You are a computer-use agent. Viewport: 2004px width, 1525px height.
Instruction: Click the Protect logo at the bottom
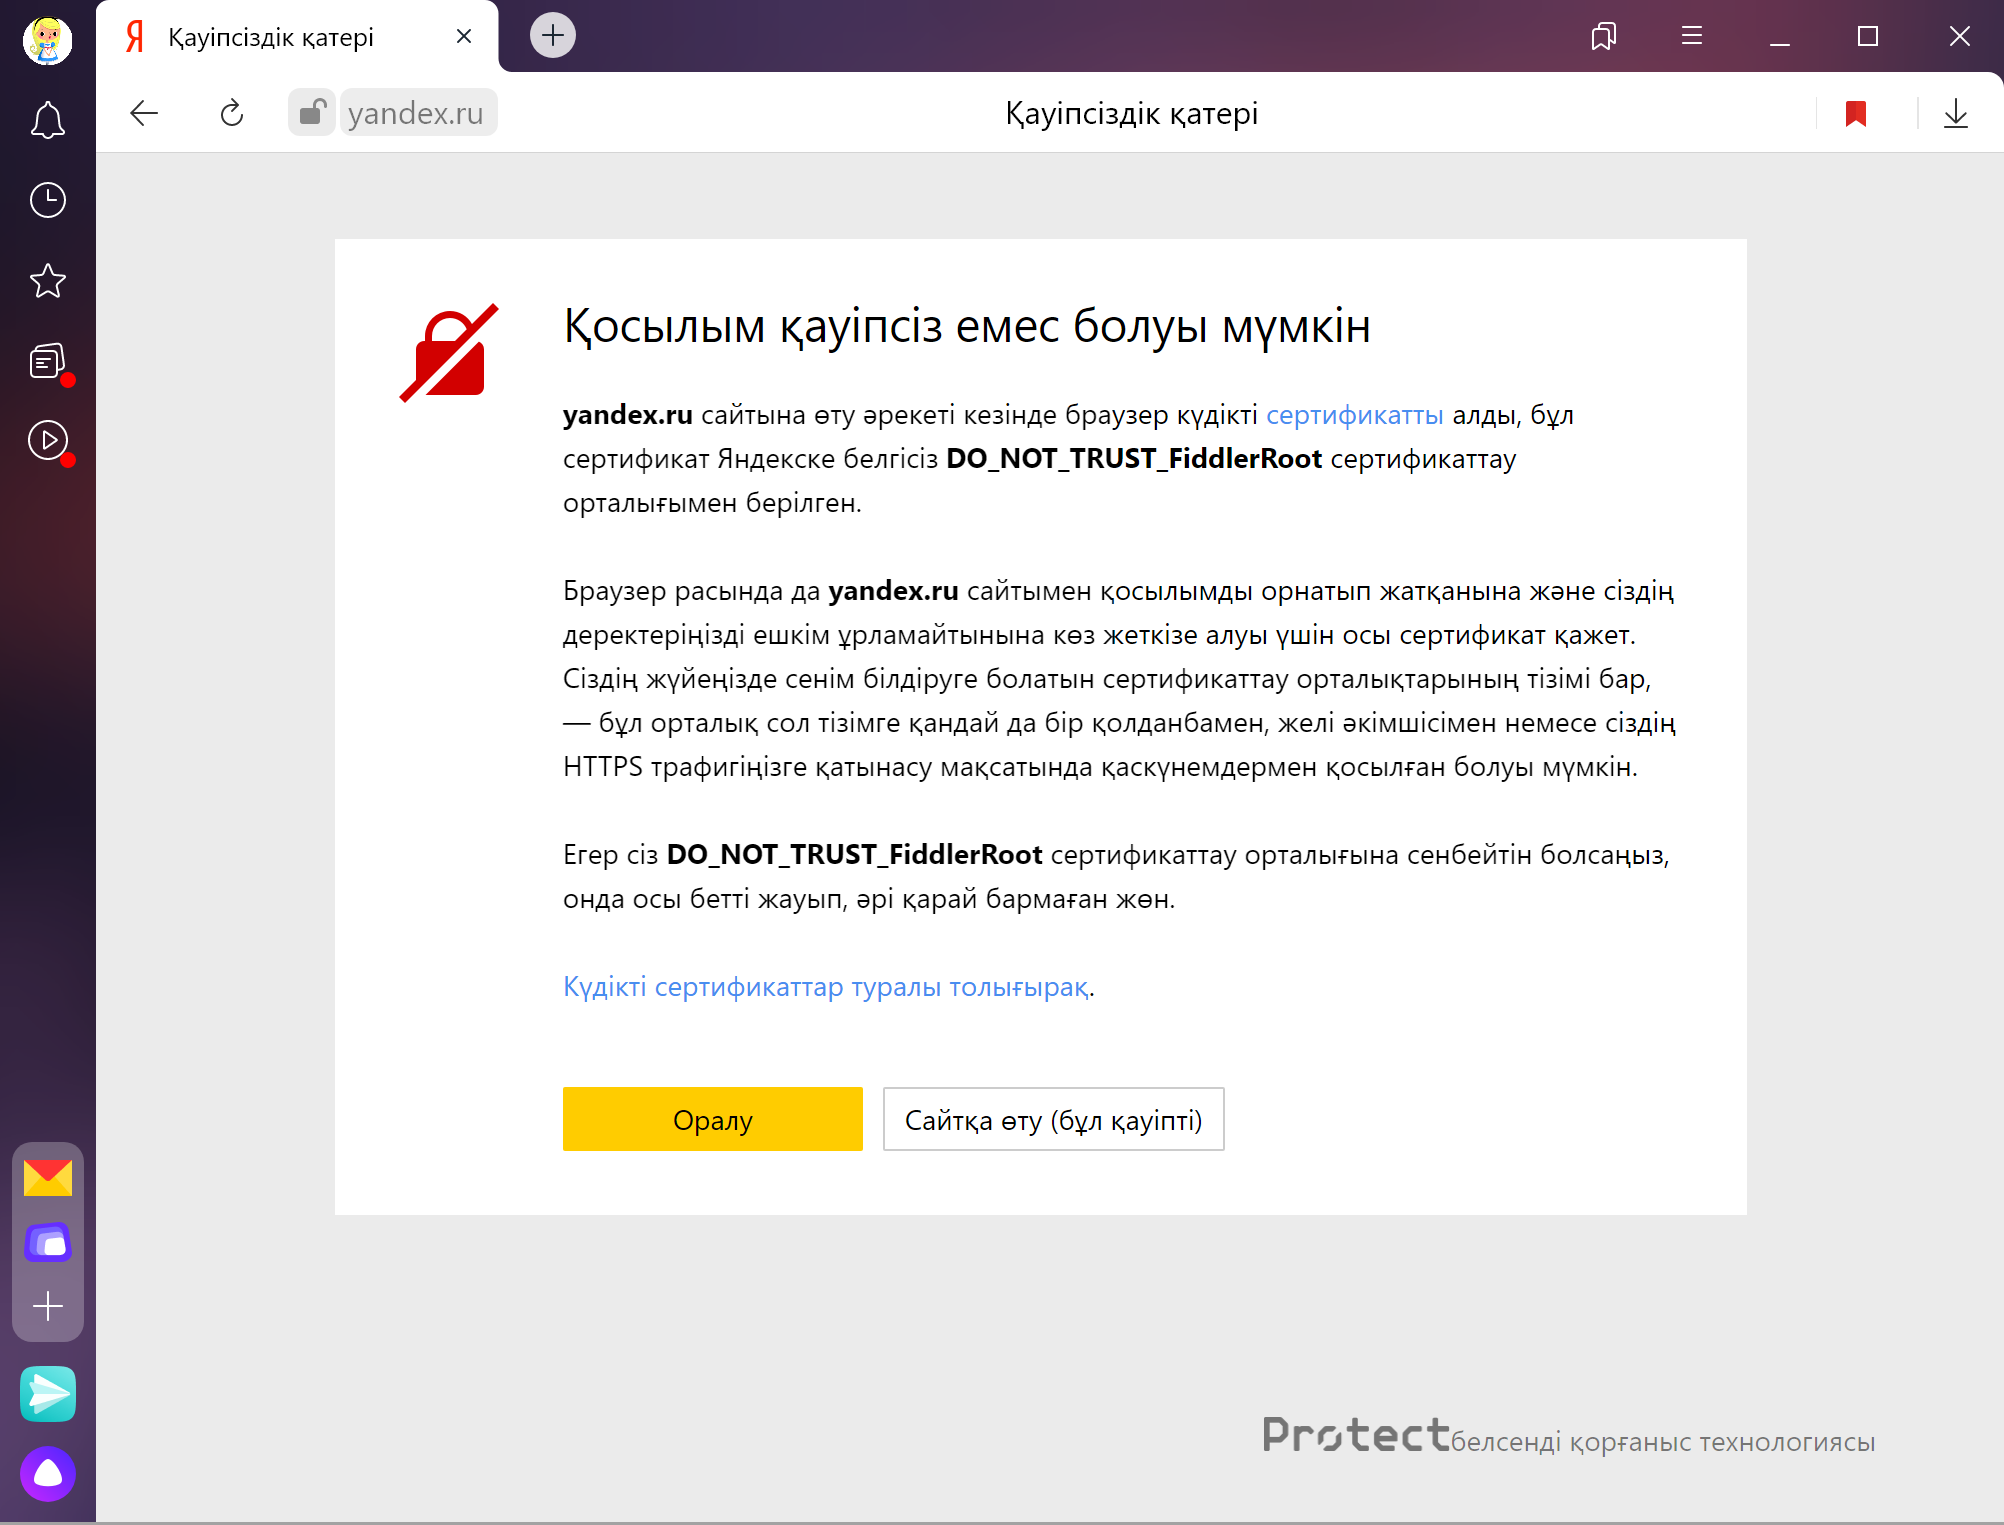point(1356,1435)
